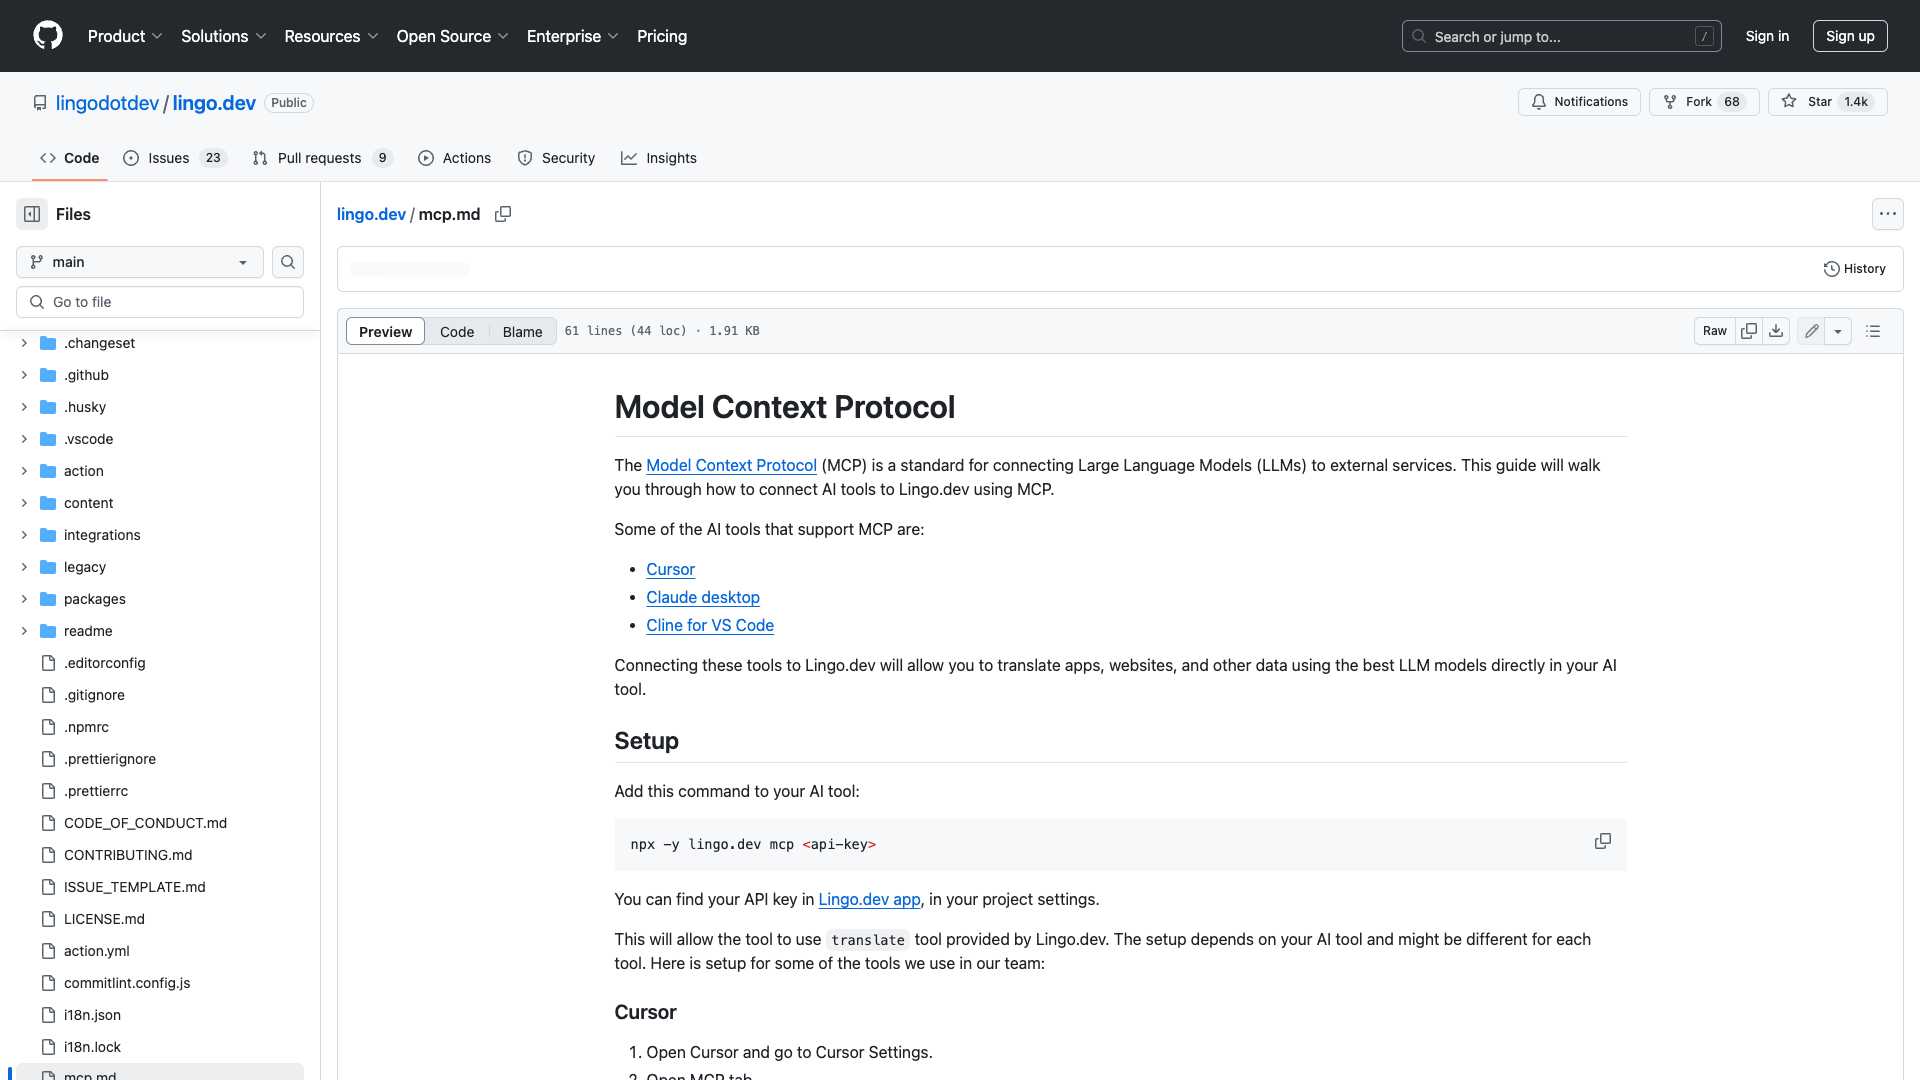The width and height of the screenshot is (1920, 1080).
Task: Collapse the Files side panel
Action: tap(31, 214)
